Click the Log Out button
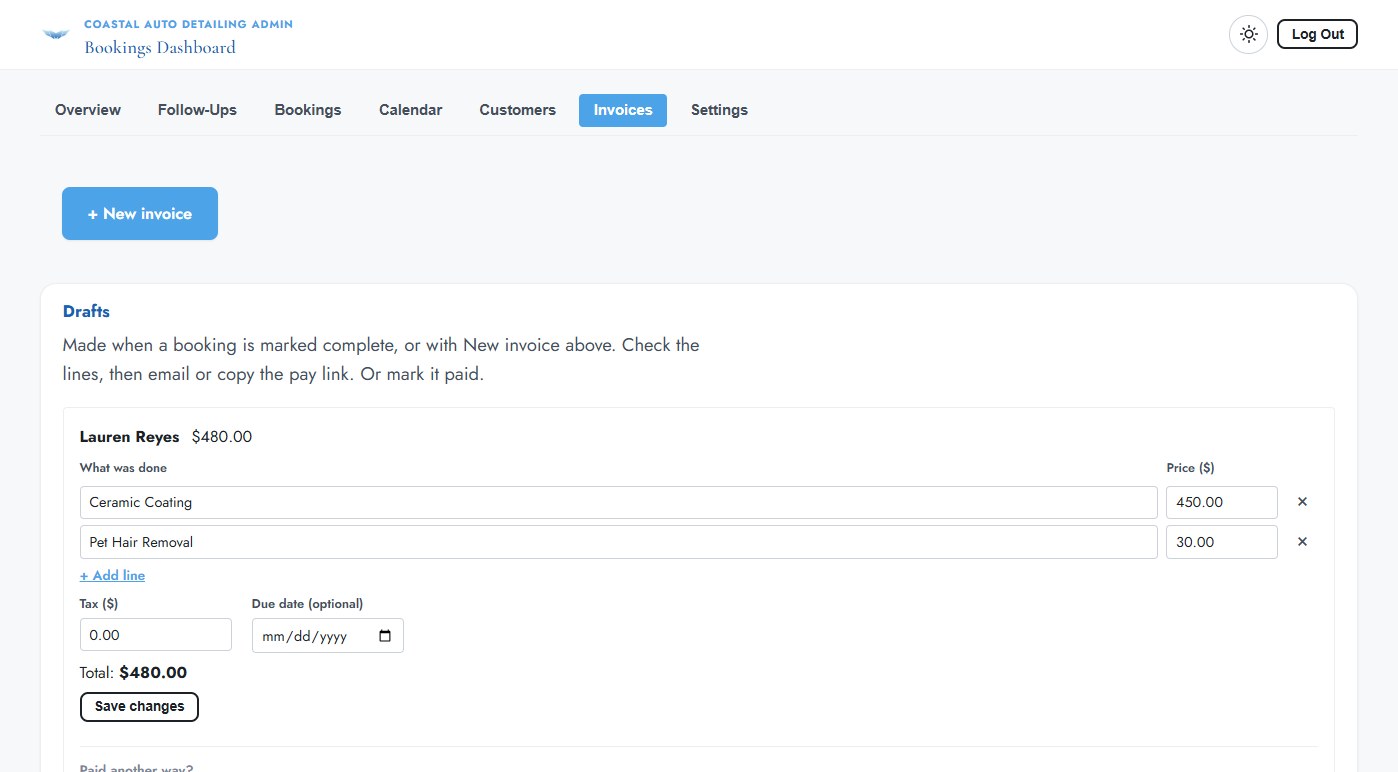 pyautogui.click(x=1317, y=34)
